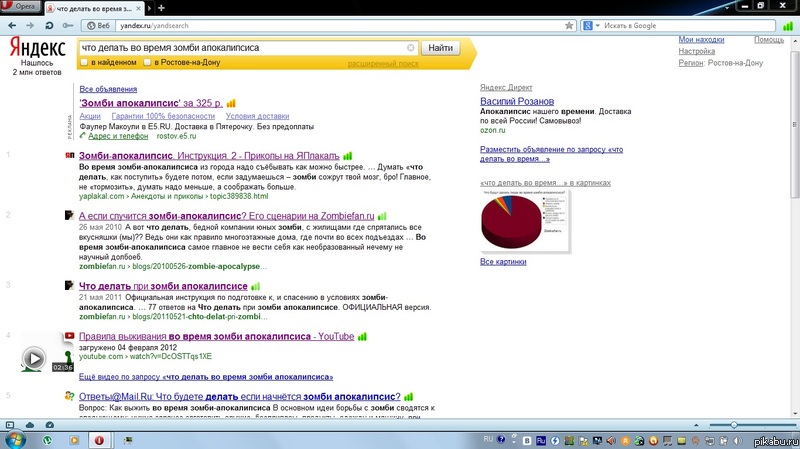Open the Помощь link
800x449 pixels.
click(x=769, y=39)
